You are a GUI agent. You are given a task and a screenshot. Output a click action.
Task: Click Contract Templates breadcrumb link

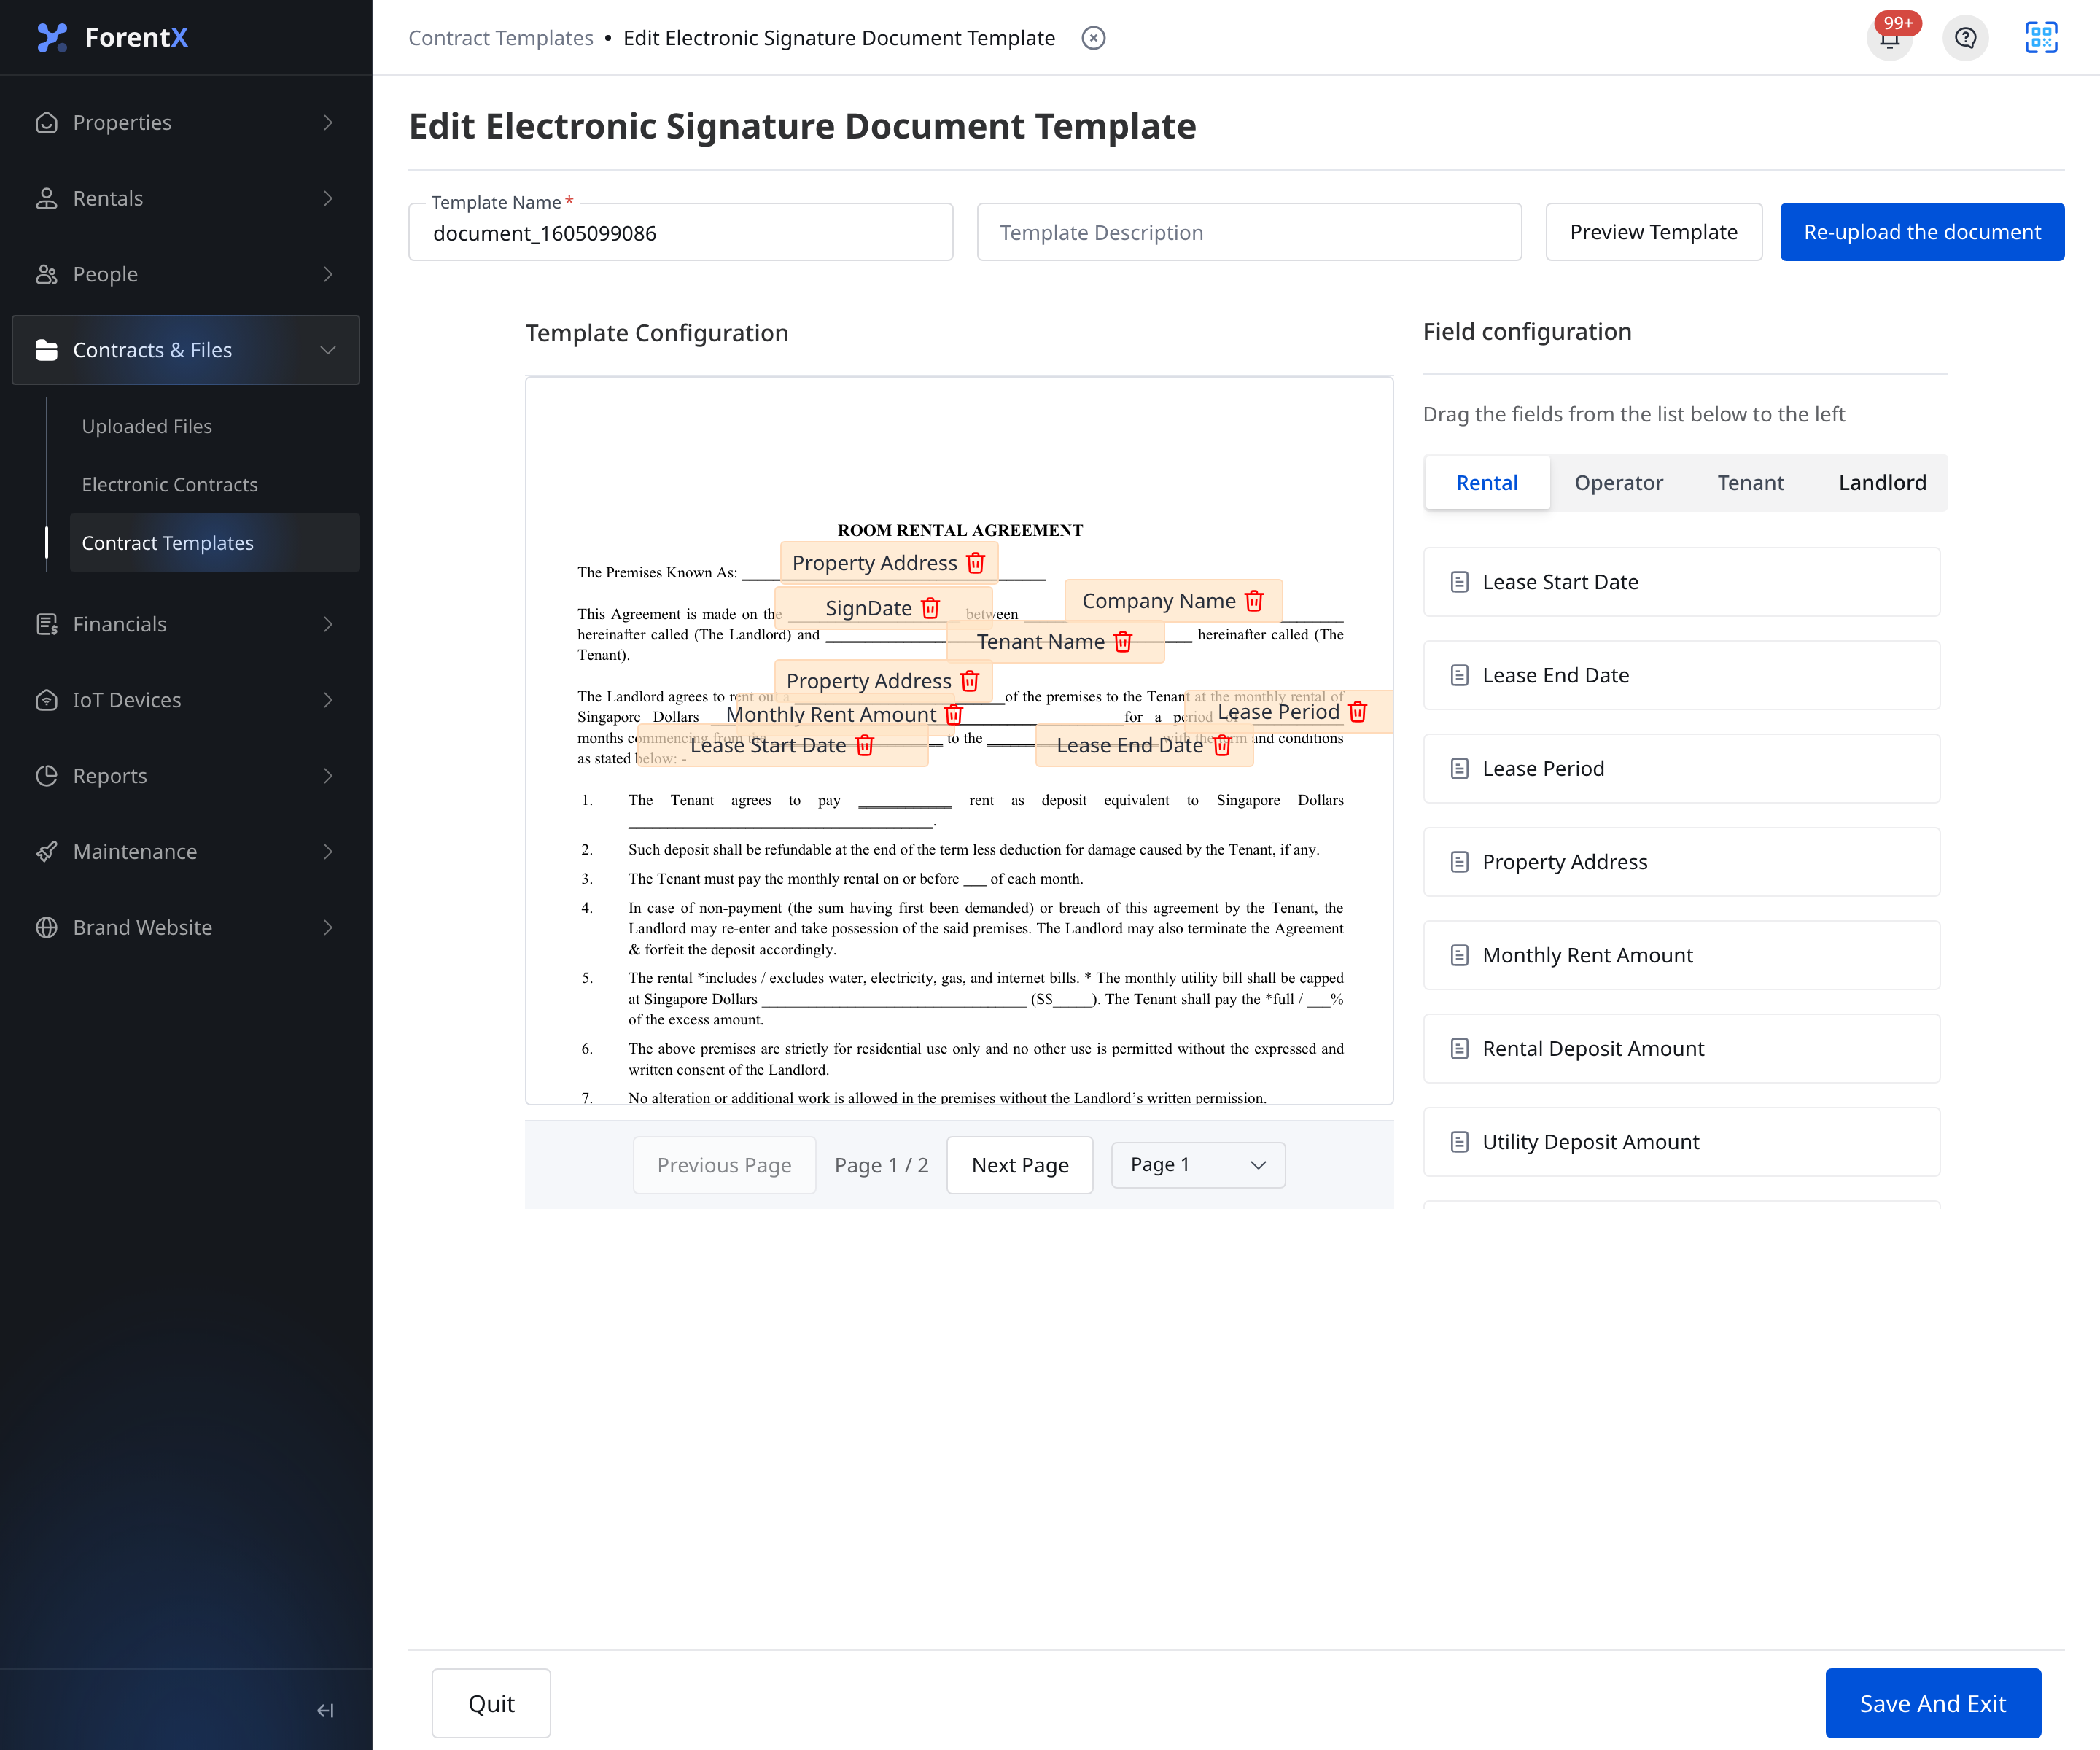[x=501, y=38]
